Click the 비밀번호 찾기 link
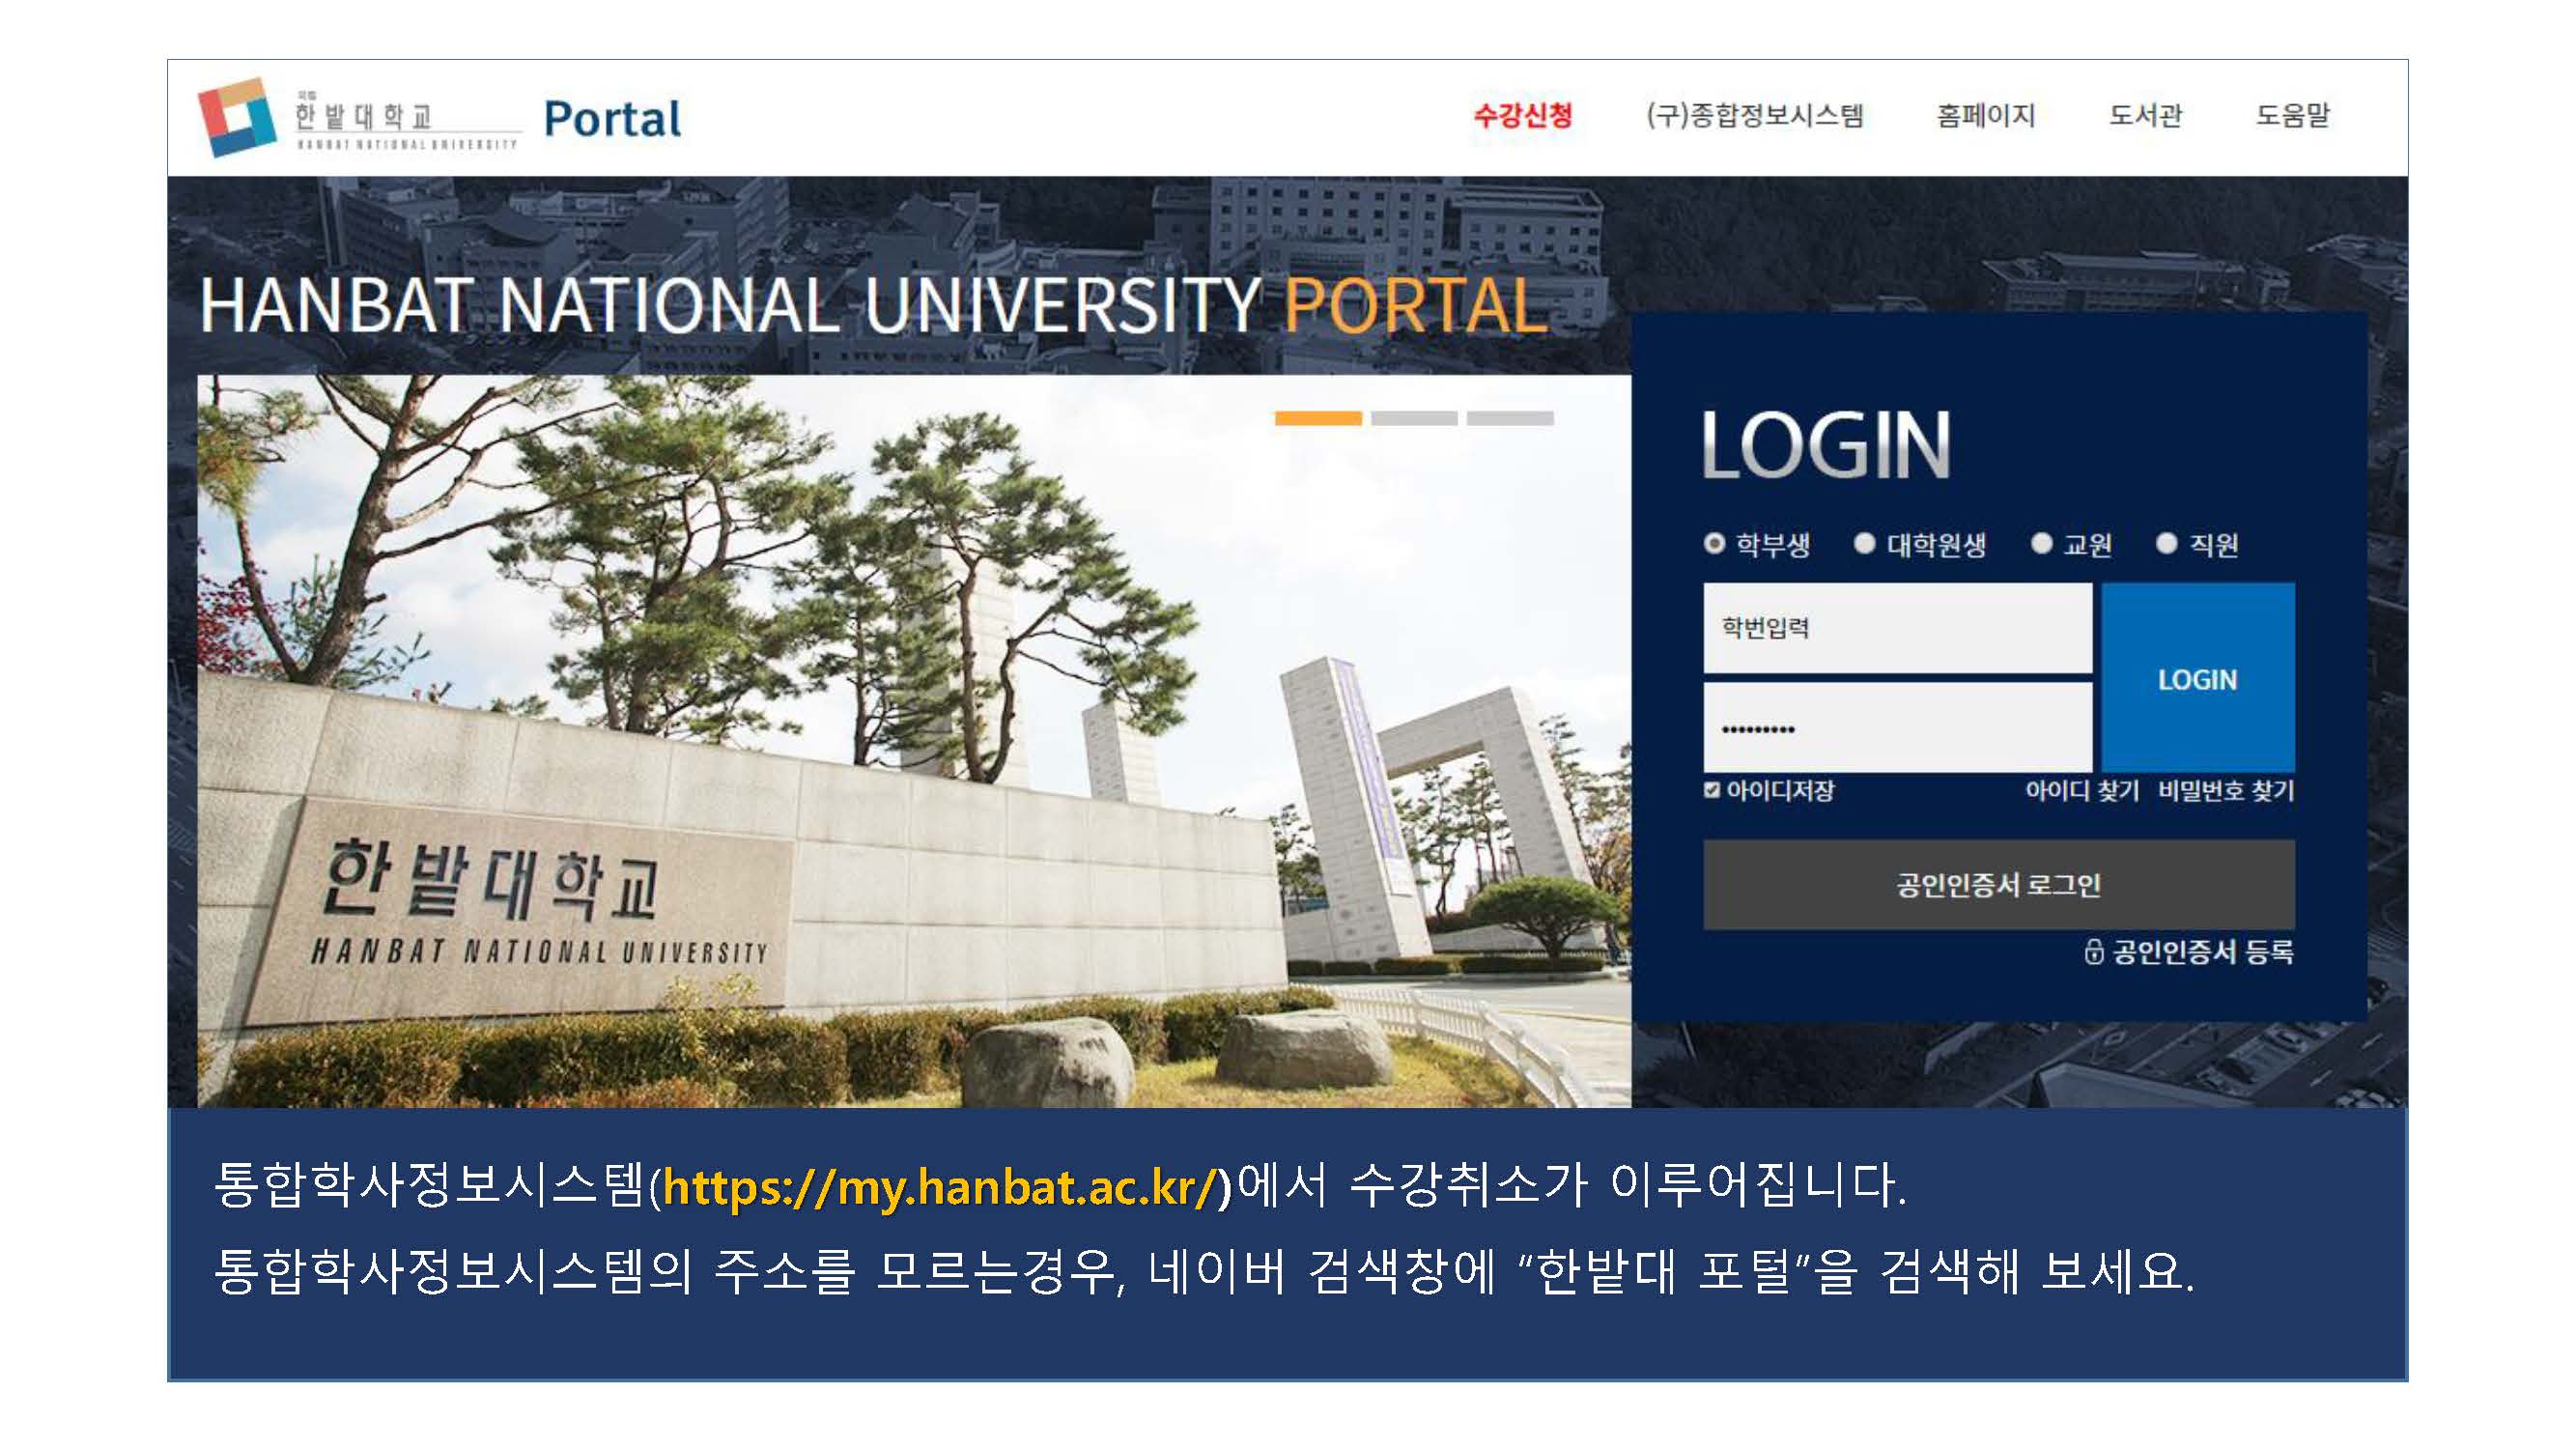The width and height of the screenshot is (2576, 1449). [2225, 790]
